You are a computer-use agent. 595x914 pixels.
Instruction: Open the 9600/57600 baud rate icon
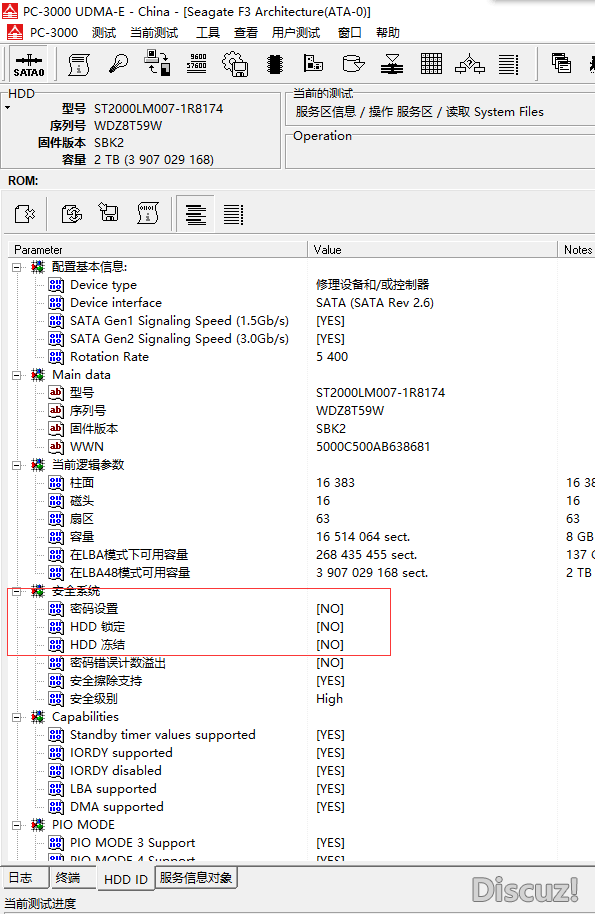coord(196,63)
